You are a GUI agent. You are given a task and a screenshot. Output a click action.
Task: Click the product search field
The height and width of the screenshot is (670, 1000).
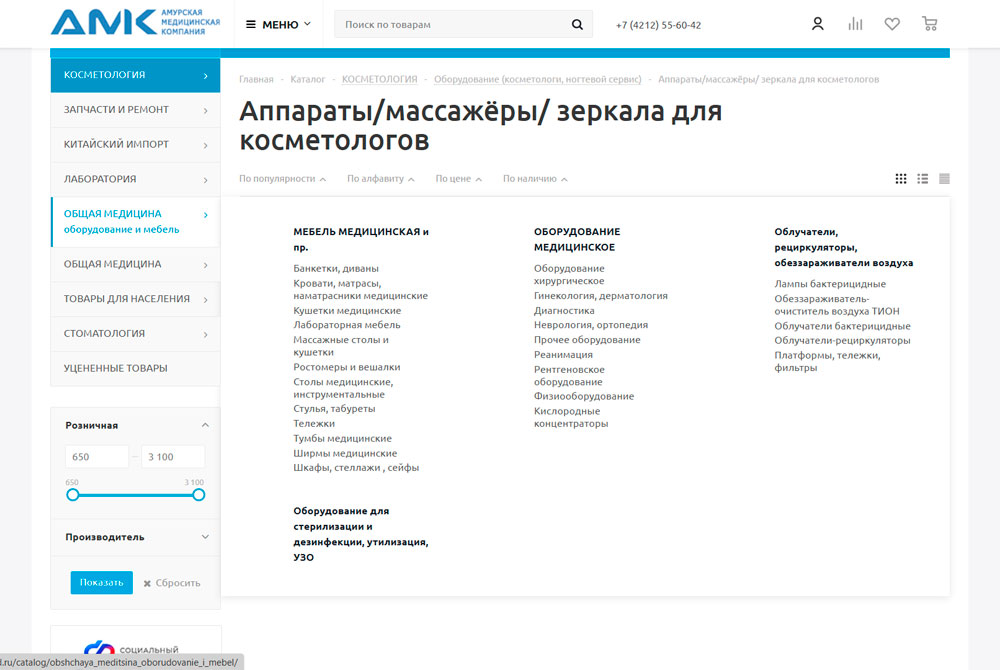tap(453, 24)
